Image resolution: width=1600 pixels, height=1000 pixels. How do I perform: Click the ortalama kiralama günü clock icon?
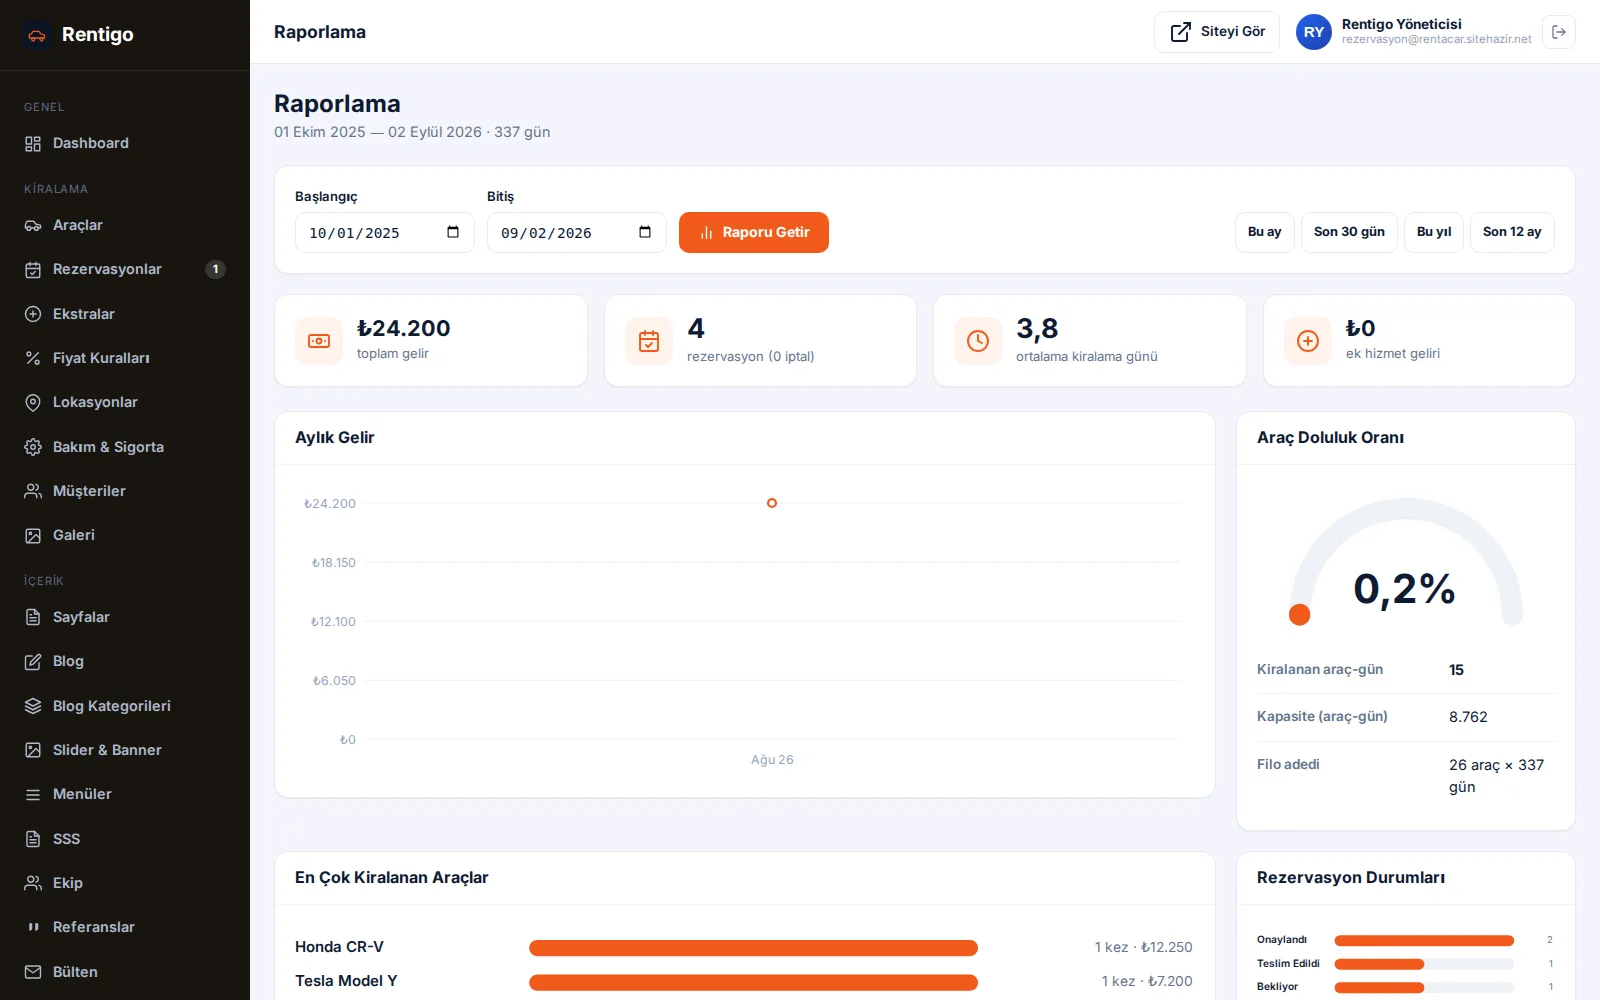pos(978,341)
